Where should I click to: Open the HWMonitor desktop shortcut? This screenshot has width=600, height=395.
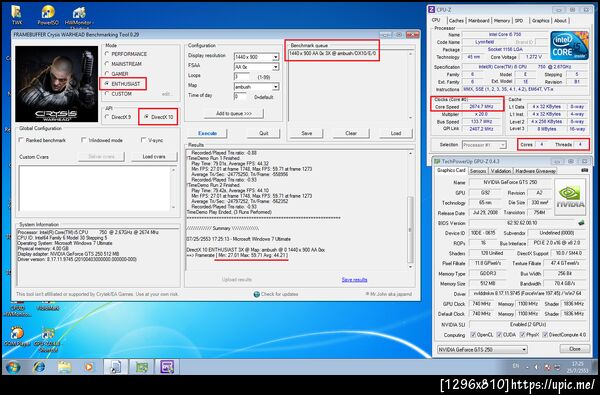[78, 16]
